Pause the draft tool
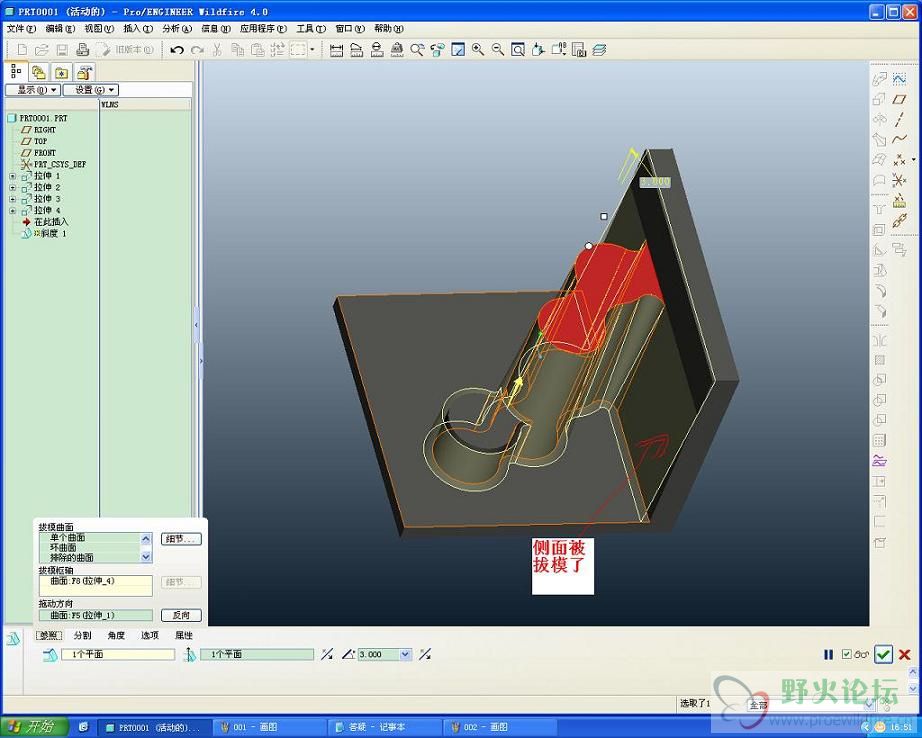This screenshot has width=922, height=738. tap(829, 654)
